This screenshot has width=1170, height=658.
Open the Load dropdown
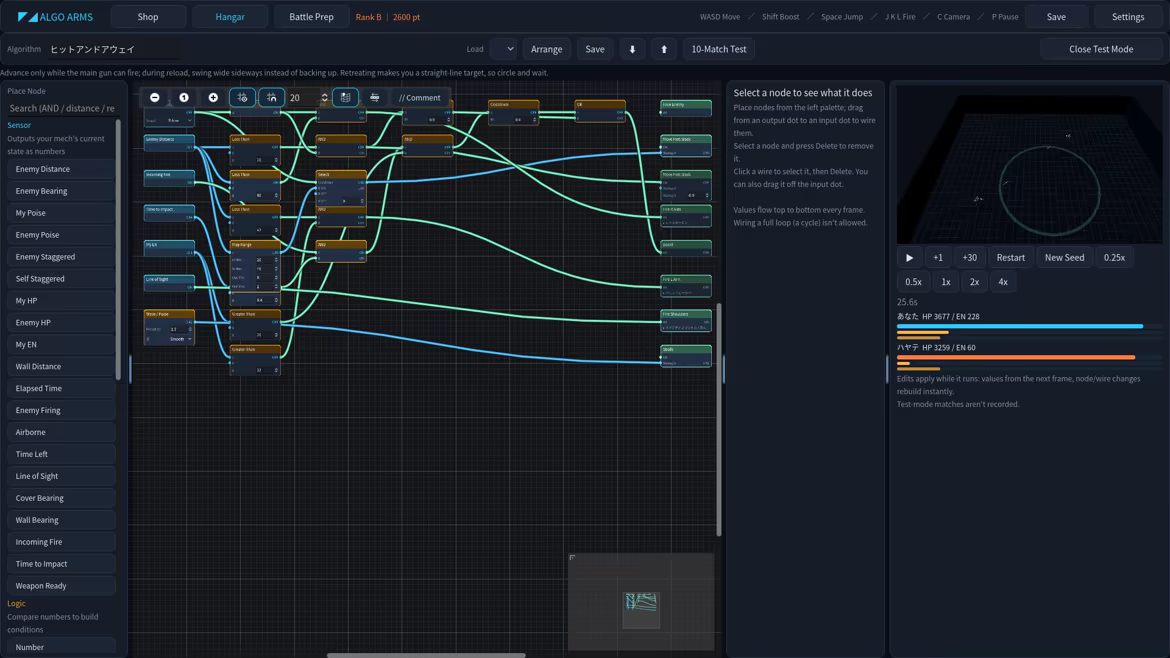pyautogui.click(x=503, y=49)
